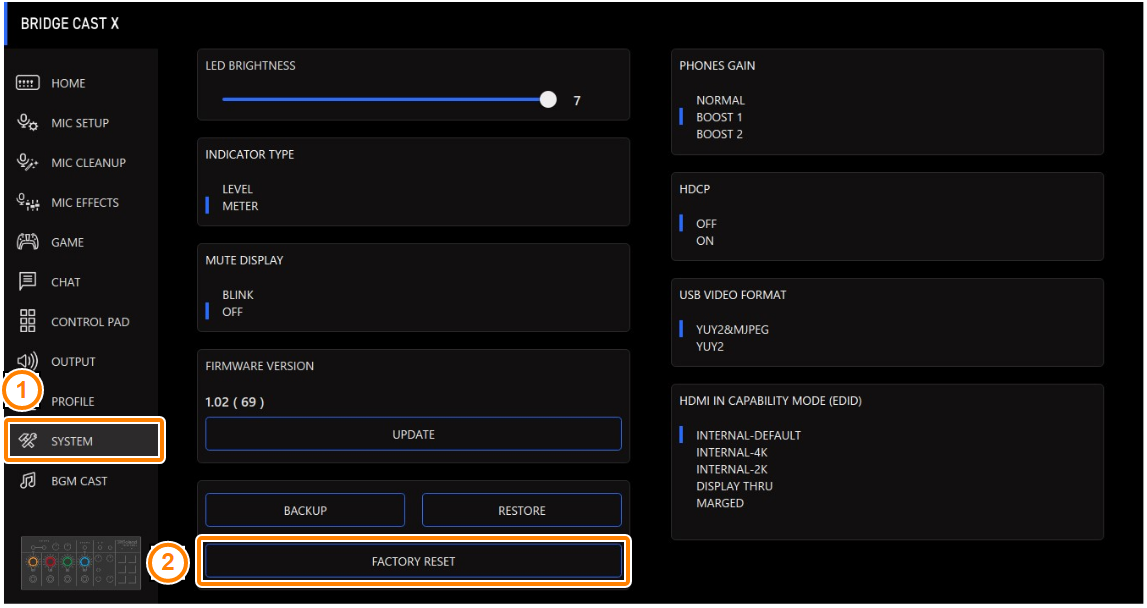Select BOOST 2 phones gain
The image size is (1147, 608).
[719, 134]
